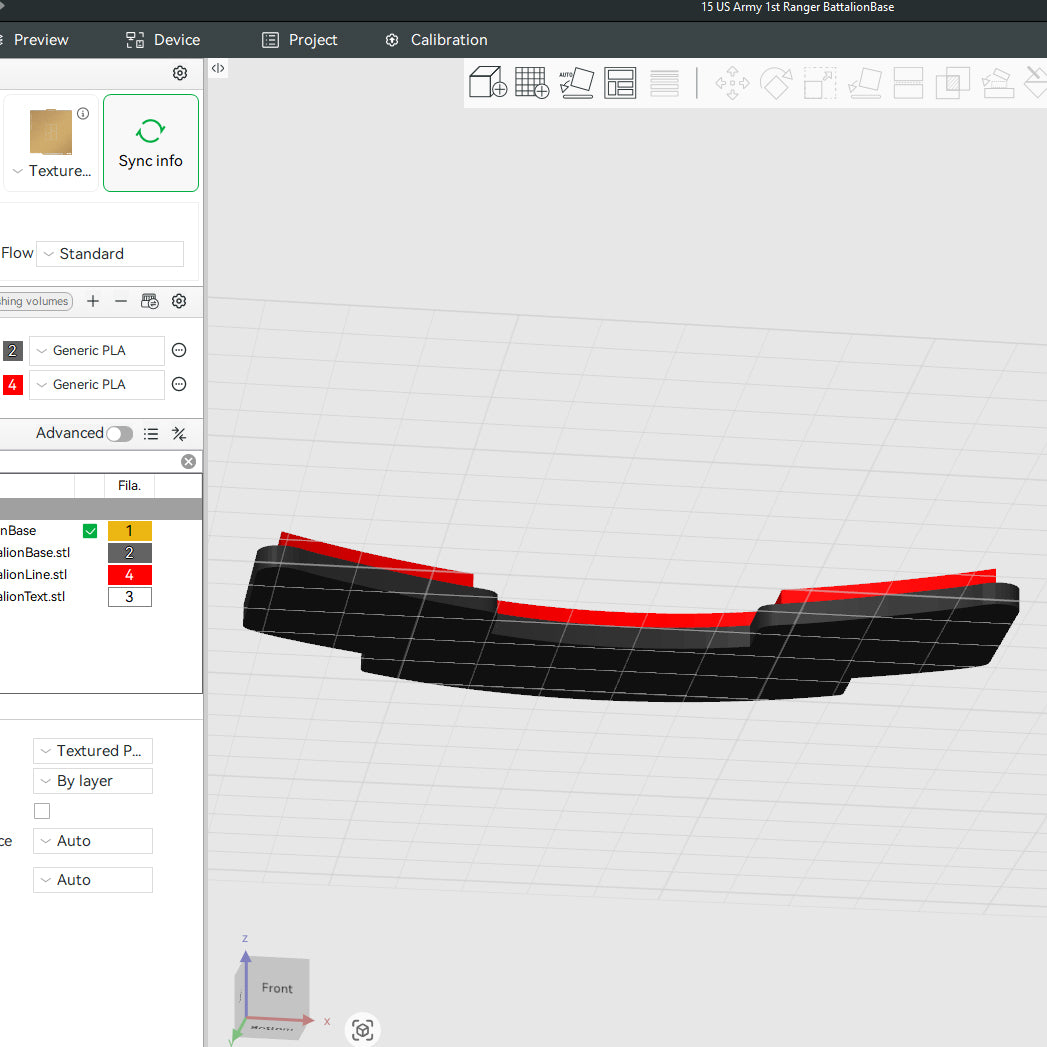Open the flushing volumes settings gear
This screenshot has height=1047, width=1047.
[179, 301]
